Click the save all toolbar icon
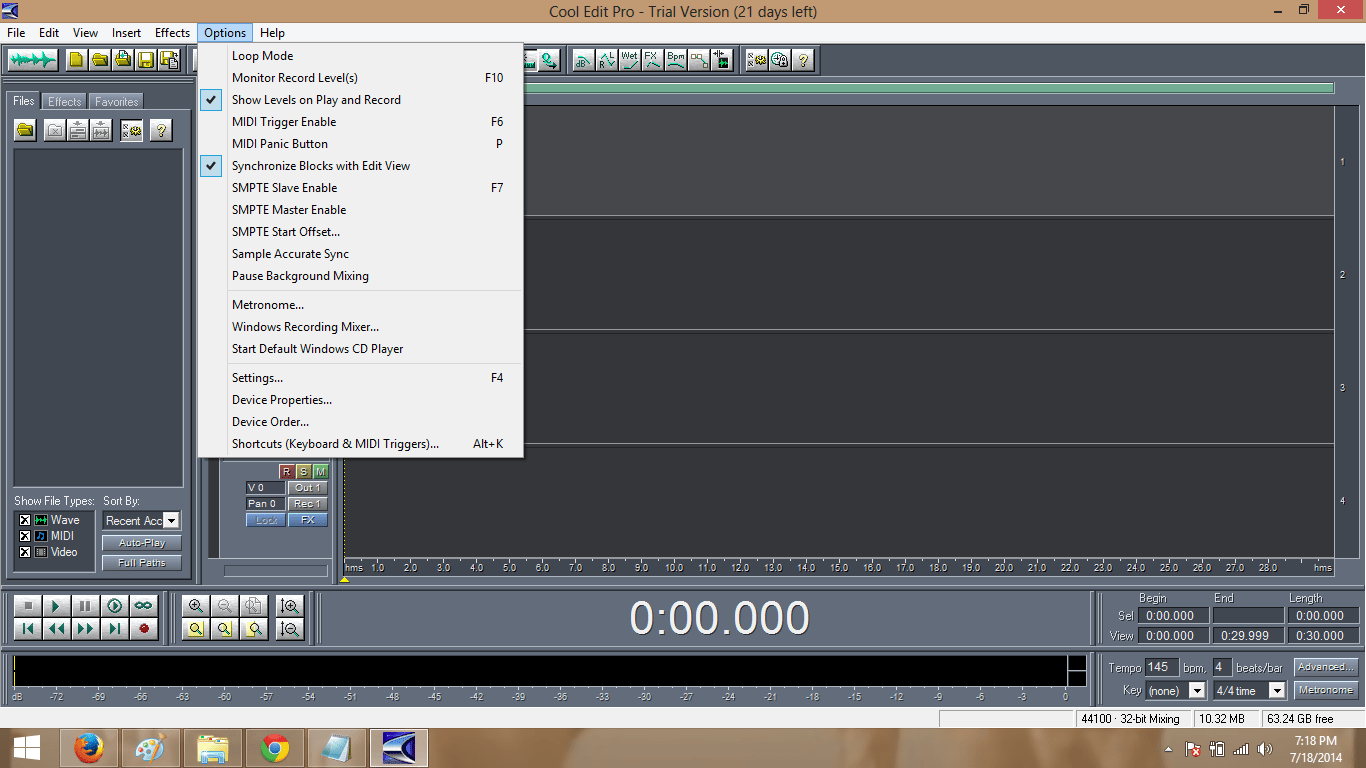This screenshot has height=768, width=1366. click(169, 60)
